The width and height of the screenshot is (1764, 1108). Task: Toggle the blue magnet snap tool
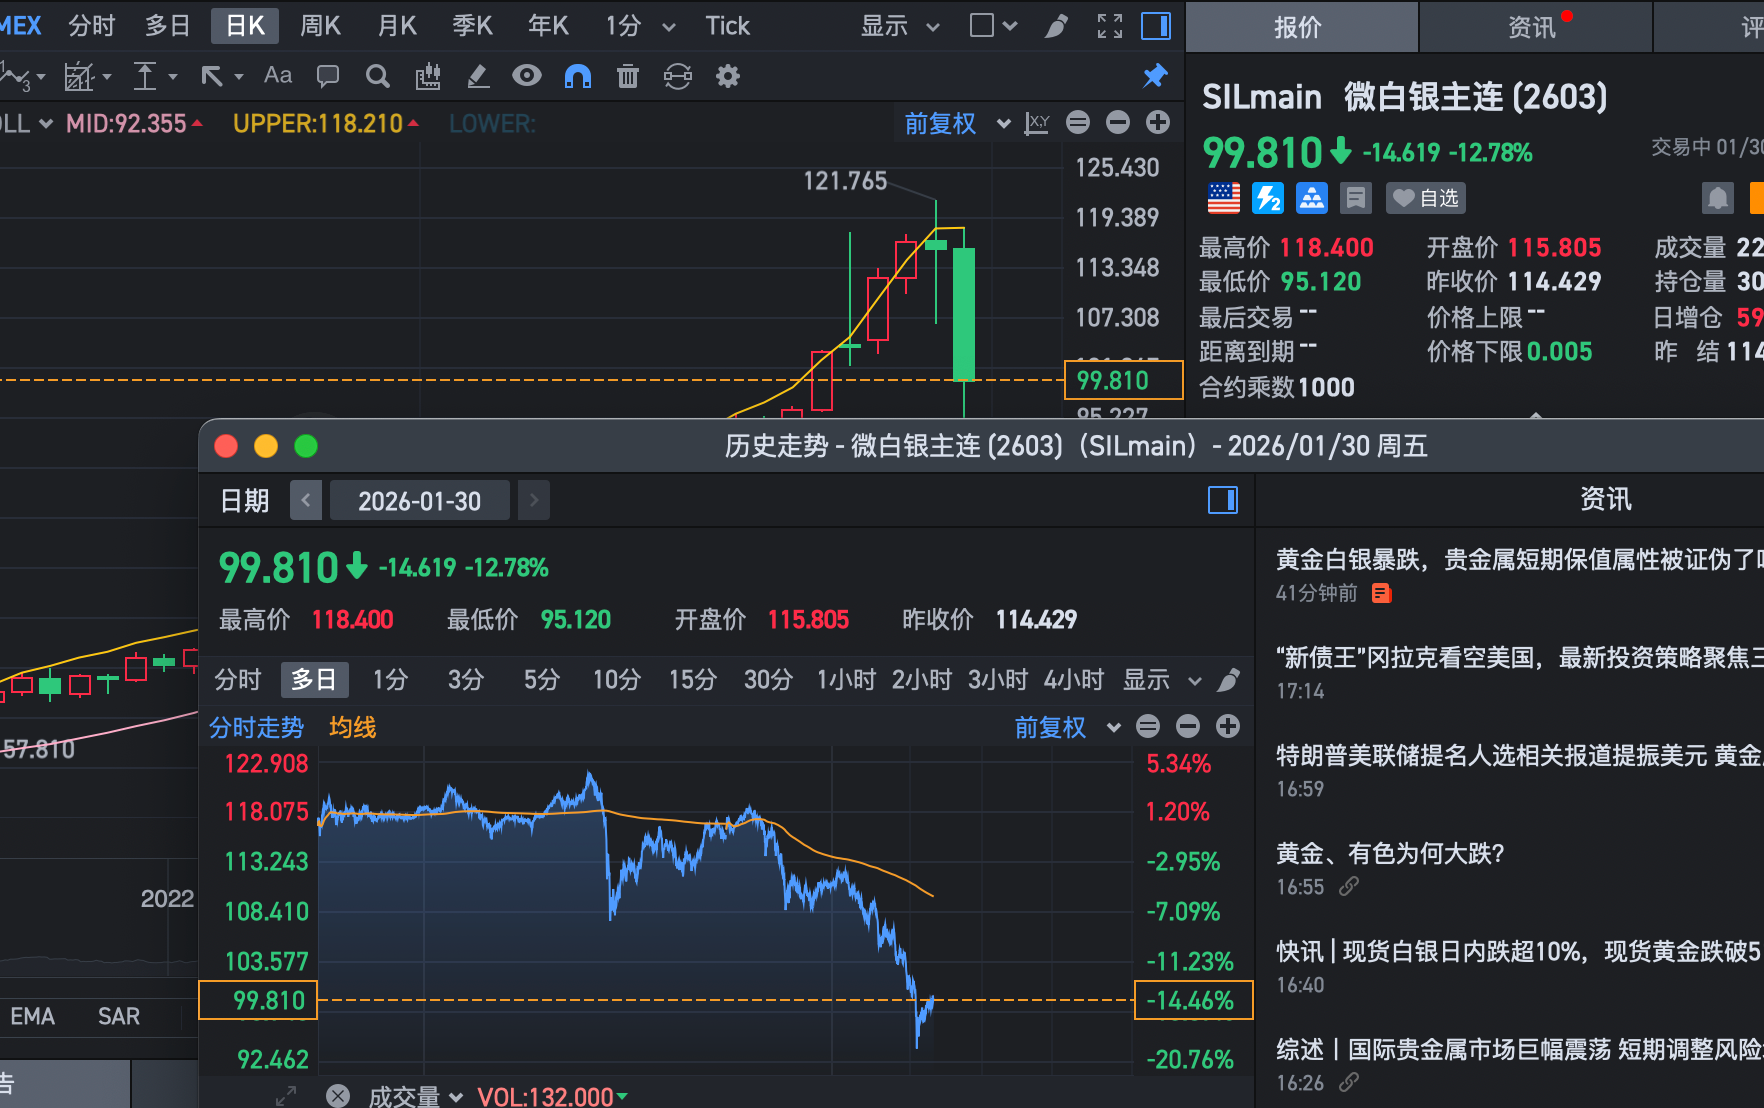point(578,76)
